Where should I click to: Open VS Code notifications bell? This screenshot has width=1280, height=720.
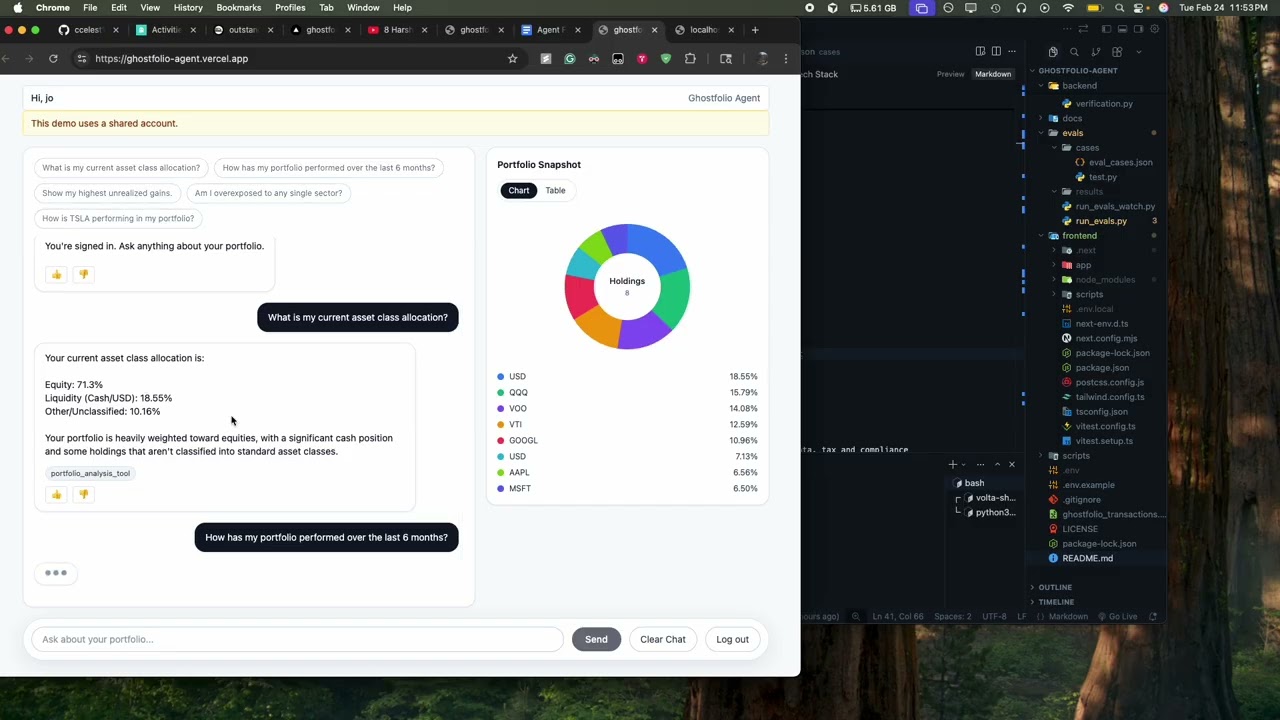(1153, 616)
